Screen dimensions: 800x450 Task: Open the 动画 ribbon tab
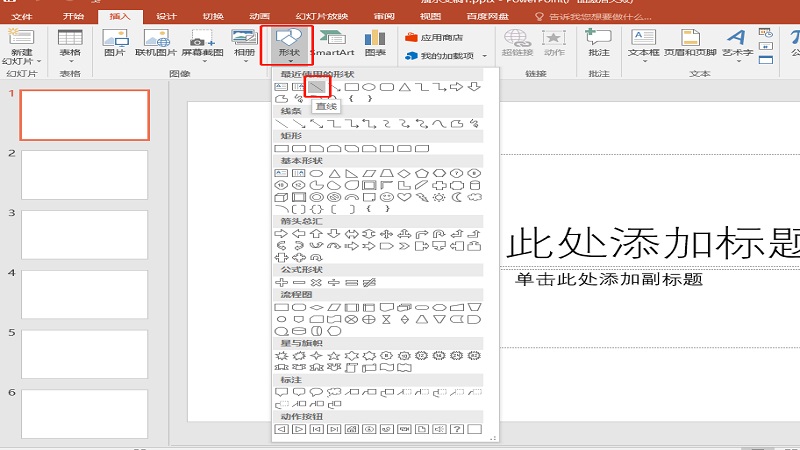tap(259, 17)
